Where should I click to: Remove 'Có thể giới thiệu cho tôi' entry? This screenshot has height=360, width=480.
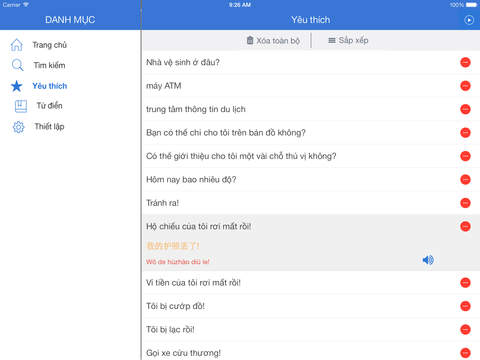click(465, 156)
